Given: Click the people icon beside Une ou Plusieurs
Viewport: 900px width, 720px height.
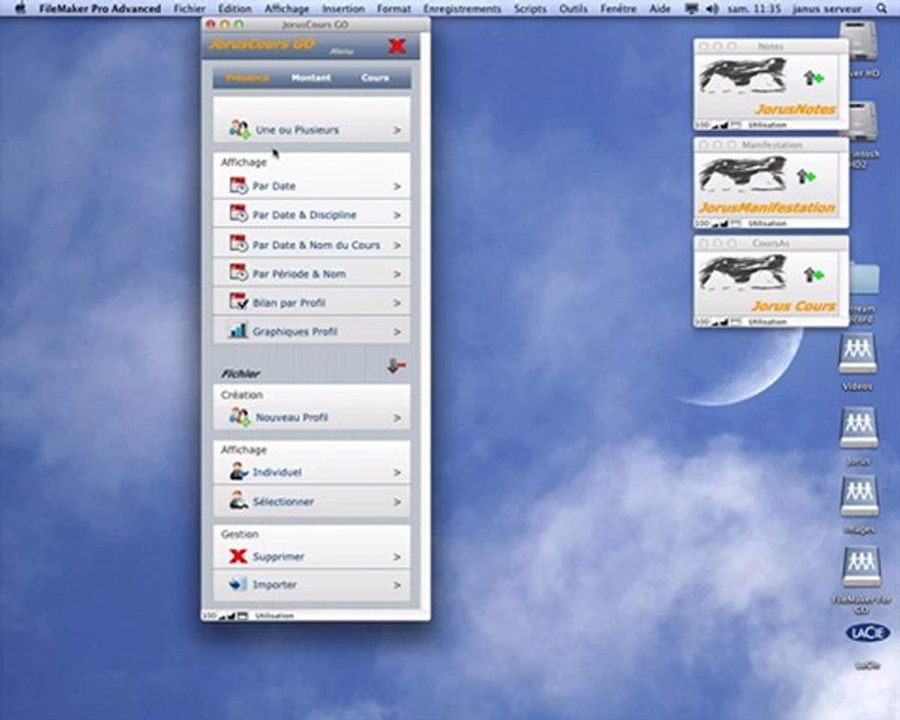Looking at the screenshot, I should click(239, 129).
